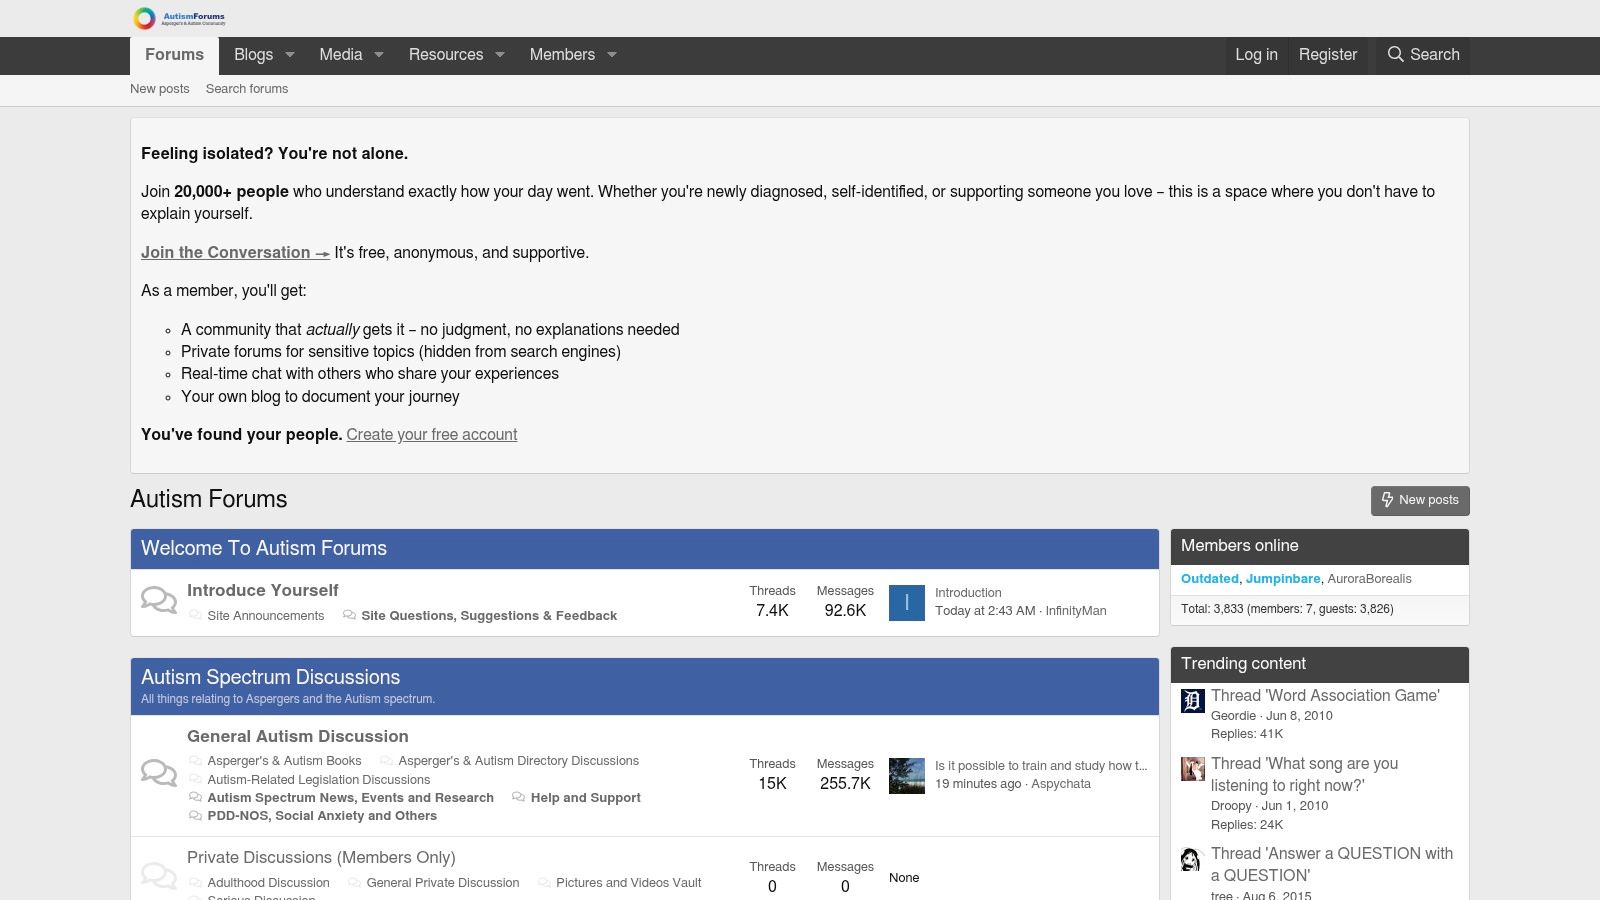Screen dimensions: 1600x900
Task: Open the Members menu item
Action: (562, 55)
